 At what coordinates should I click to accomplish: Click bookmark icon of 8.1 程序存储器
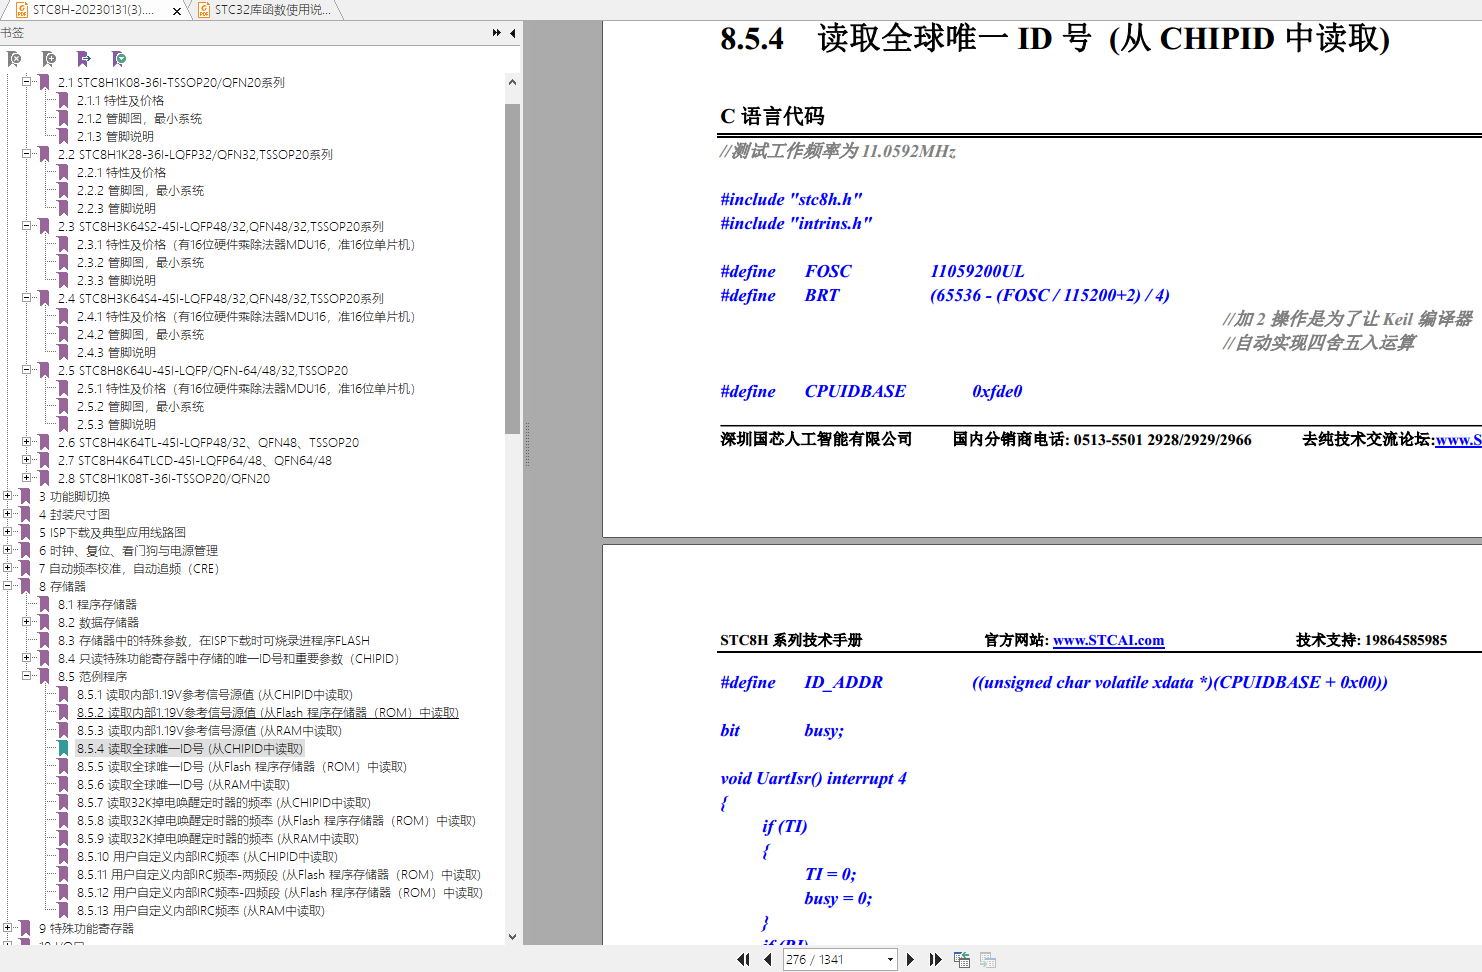click(x=45, y=604)
